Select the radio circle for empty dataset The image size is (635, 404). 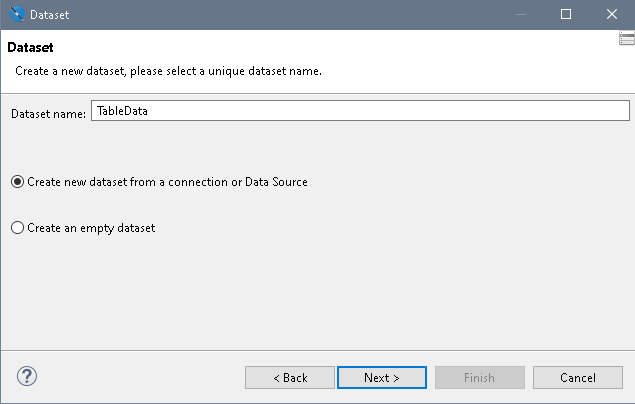(17, 228)
